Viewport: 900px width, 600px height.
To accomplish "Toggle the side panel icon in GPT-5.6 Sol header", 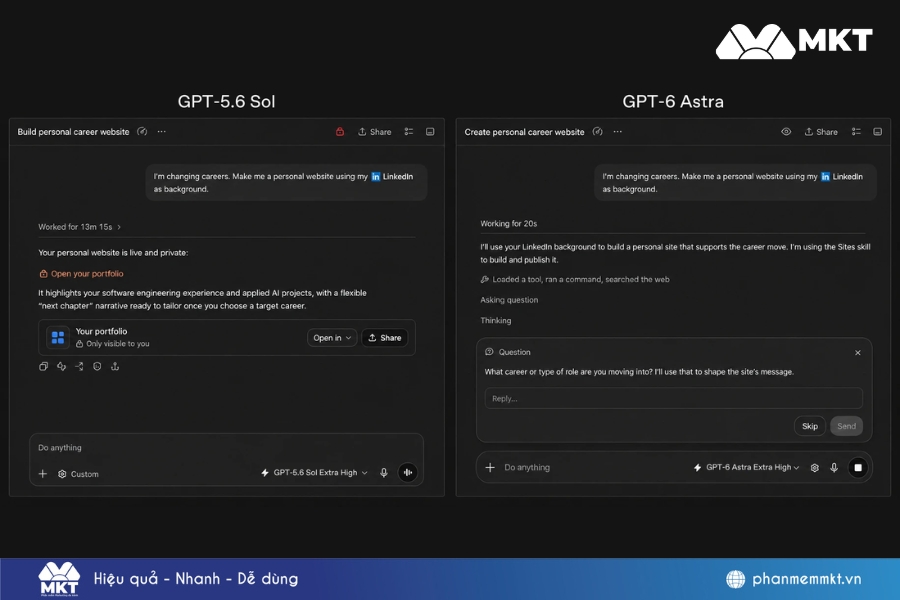I will coord(430,131).
